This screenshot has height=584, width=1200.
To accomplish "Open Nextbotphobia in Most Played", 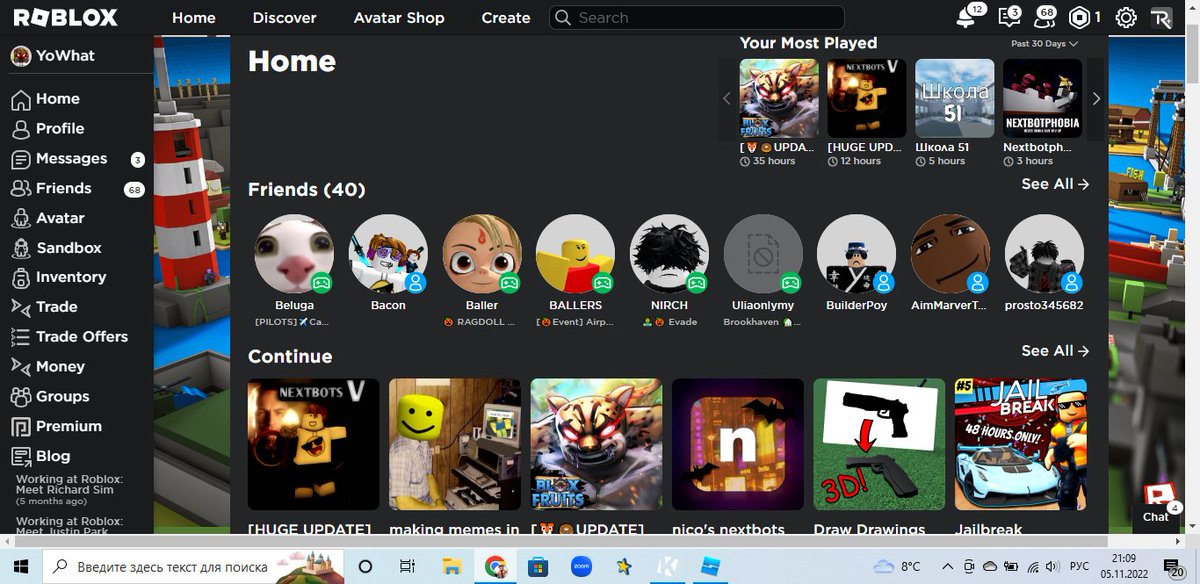I will [1043, 98].
